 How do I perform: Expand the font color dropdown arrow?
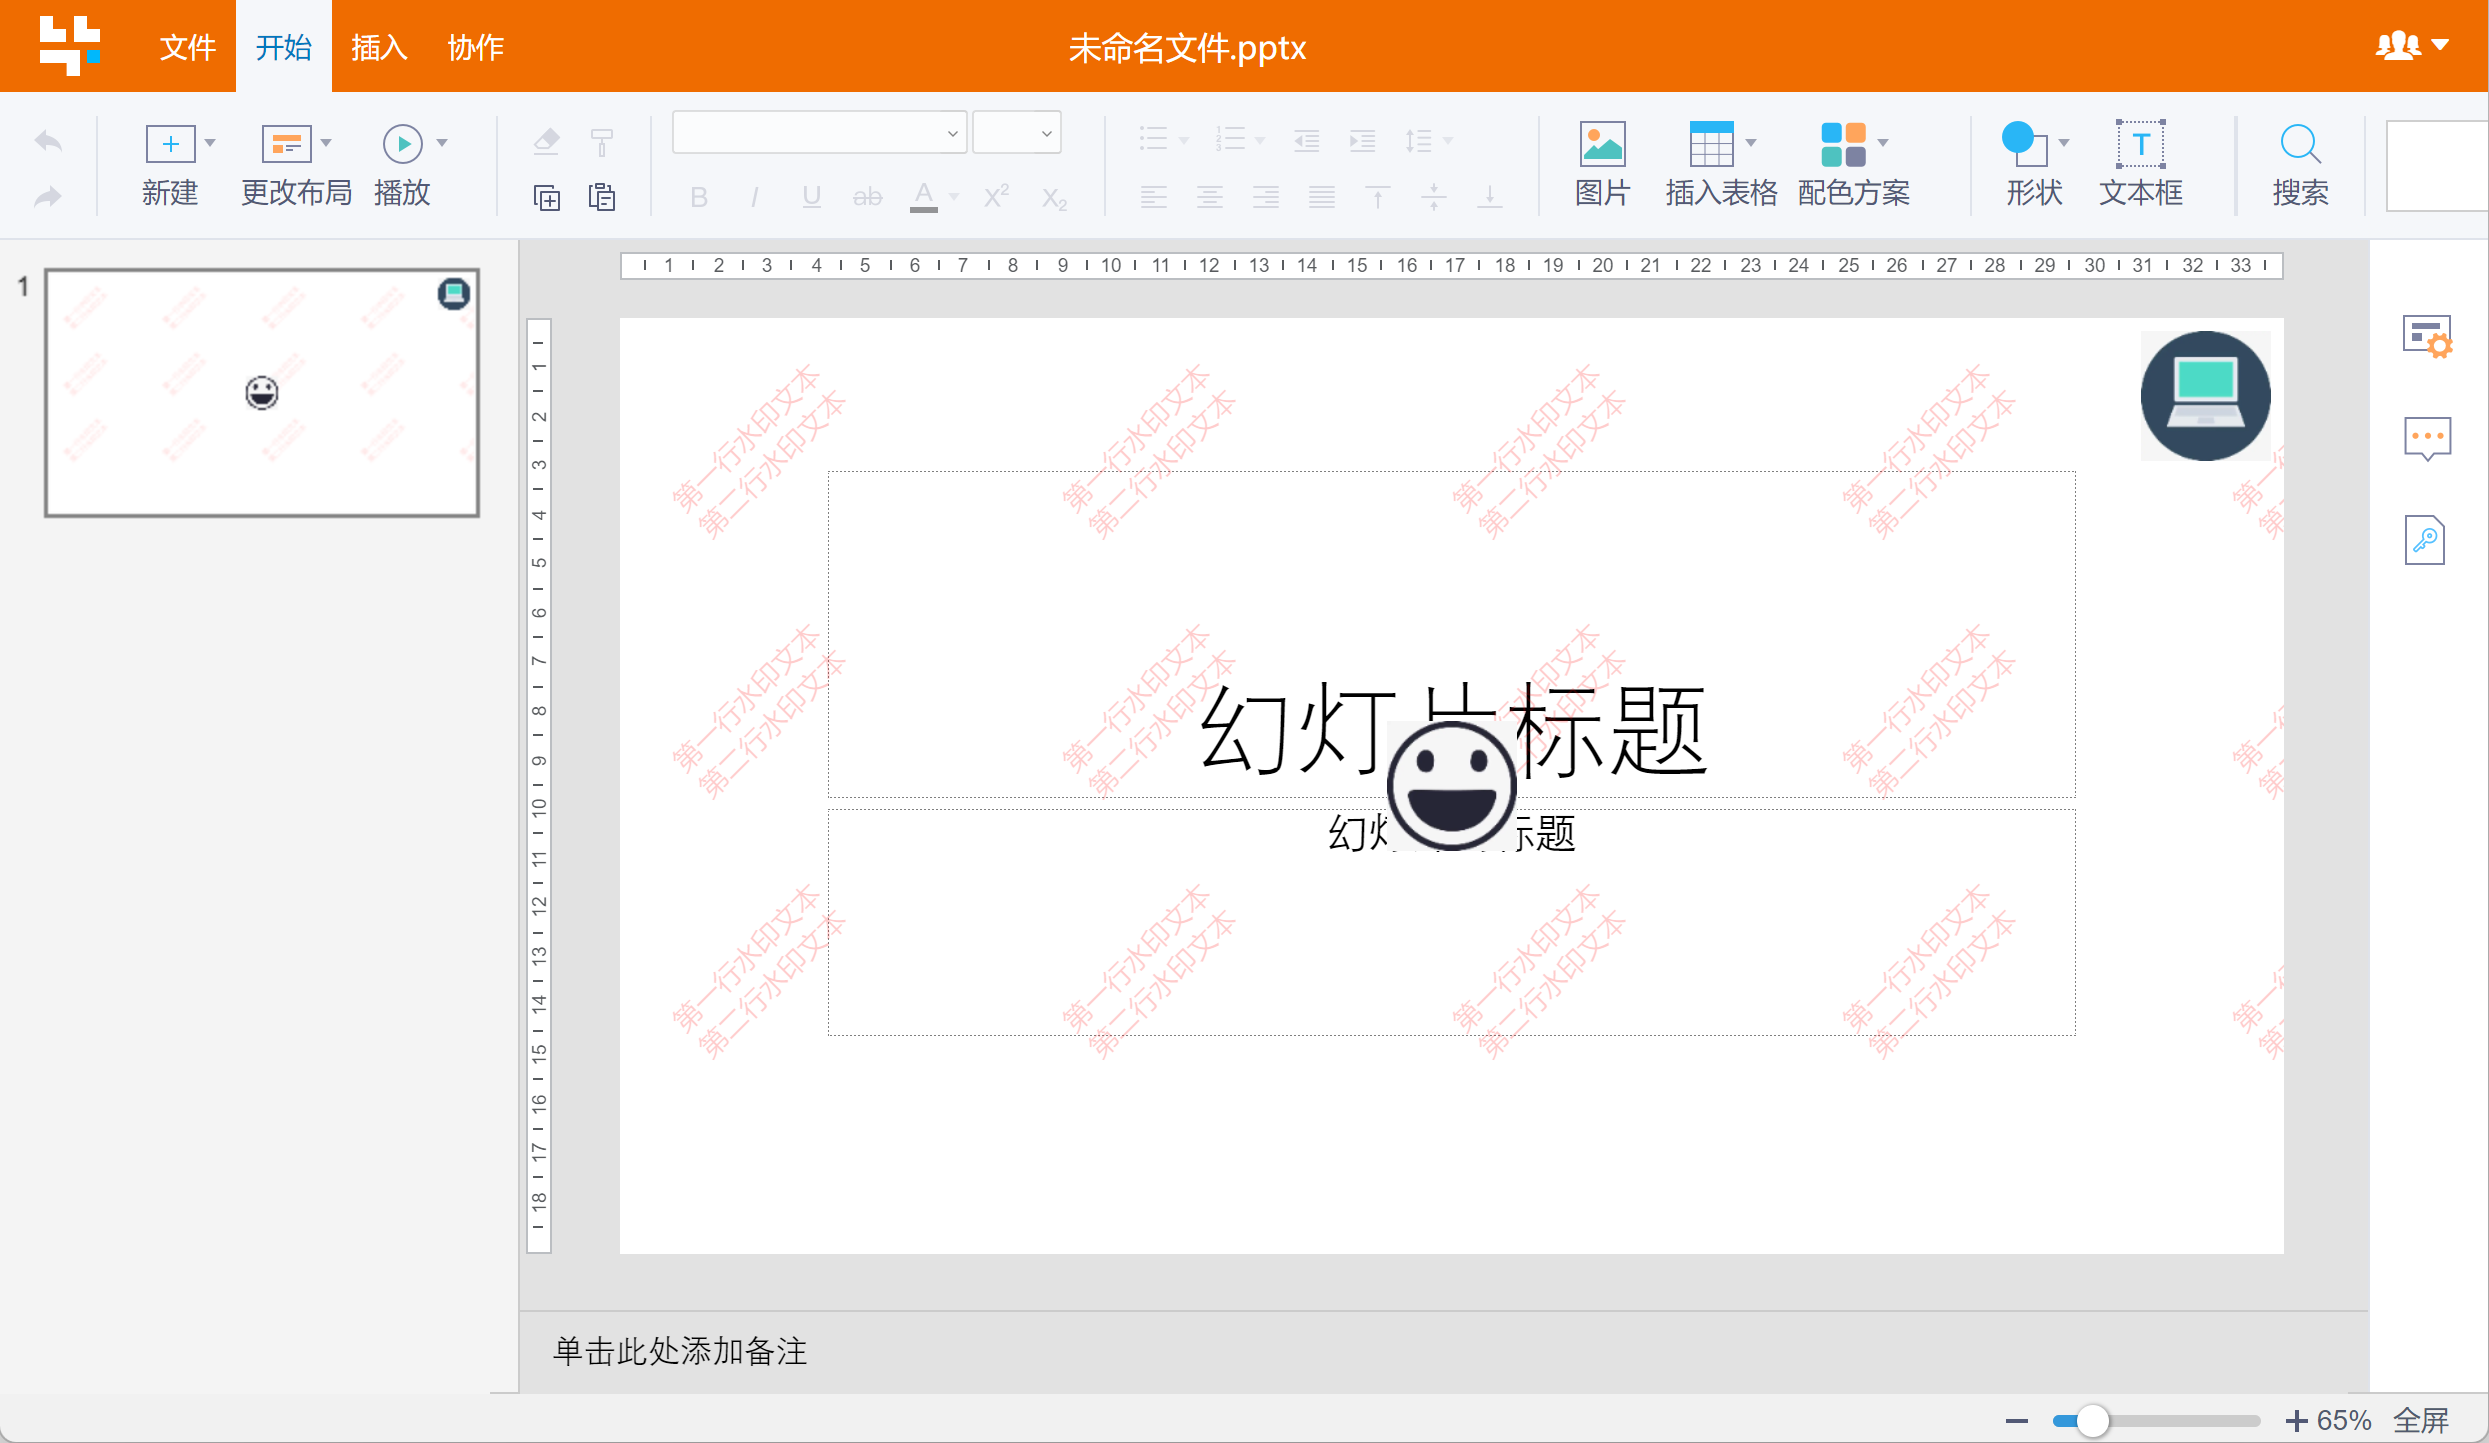click(954, 197)
